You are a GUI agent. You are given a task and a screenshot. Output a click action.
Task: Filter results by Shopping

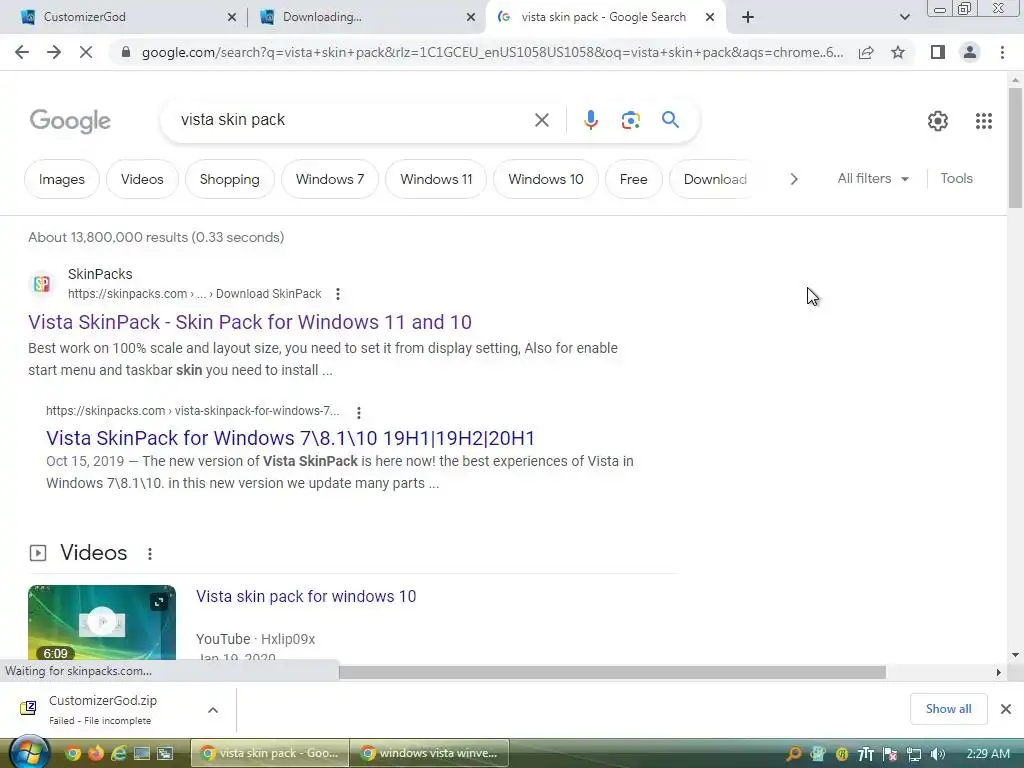pos(229,179)
